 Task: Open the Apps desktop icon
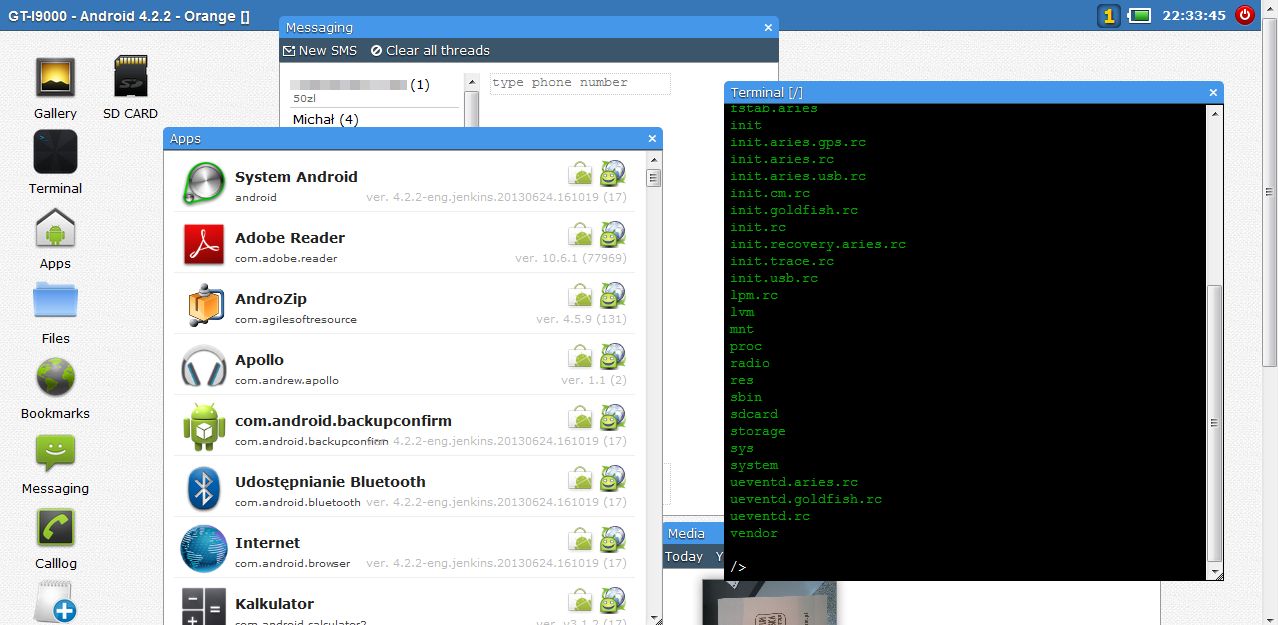pyautogui.click(x=55, y=228)
